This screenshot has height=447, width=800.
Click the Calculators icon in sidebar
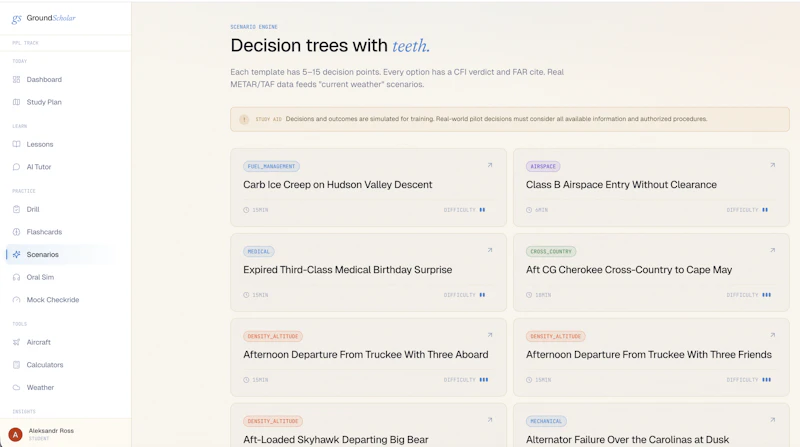click(16, 365)
